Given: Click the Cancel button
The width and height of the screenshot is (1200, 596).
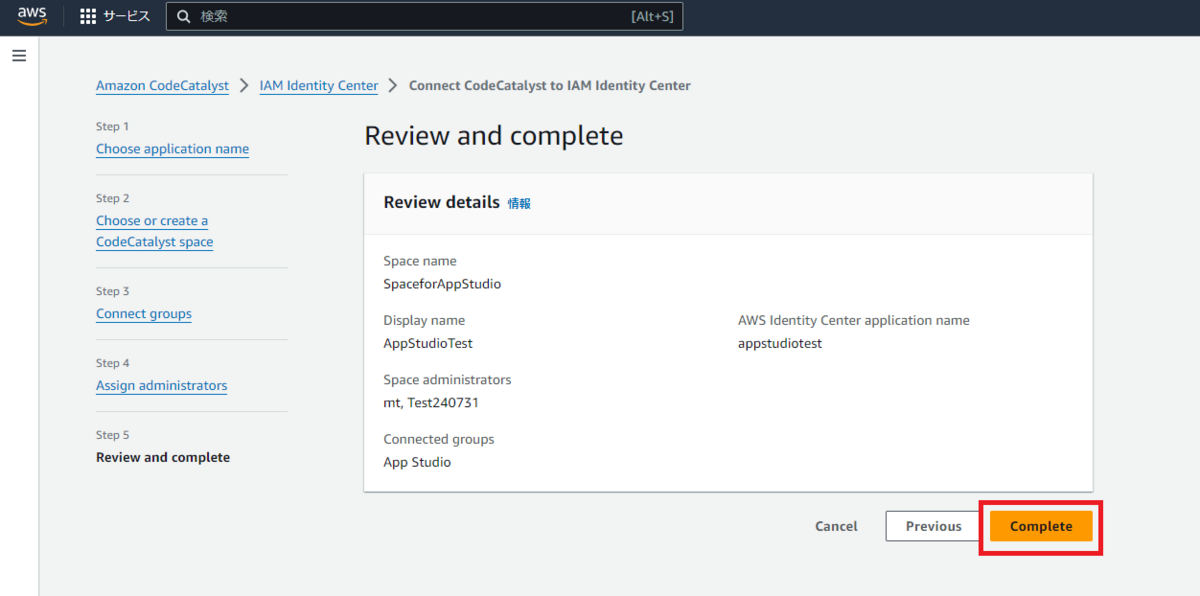Looking at the screenshot, I should 836,526.
